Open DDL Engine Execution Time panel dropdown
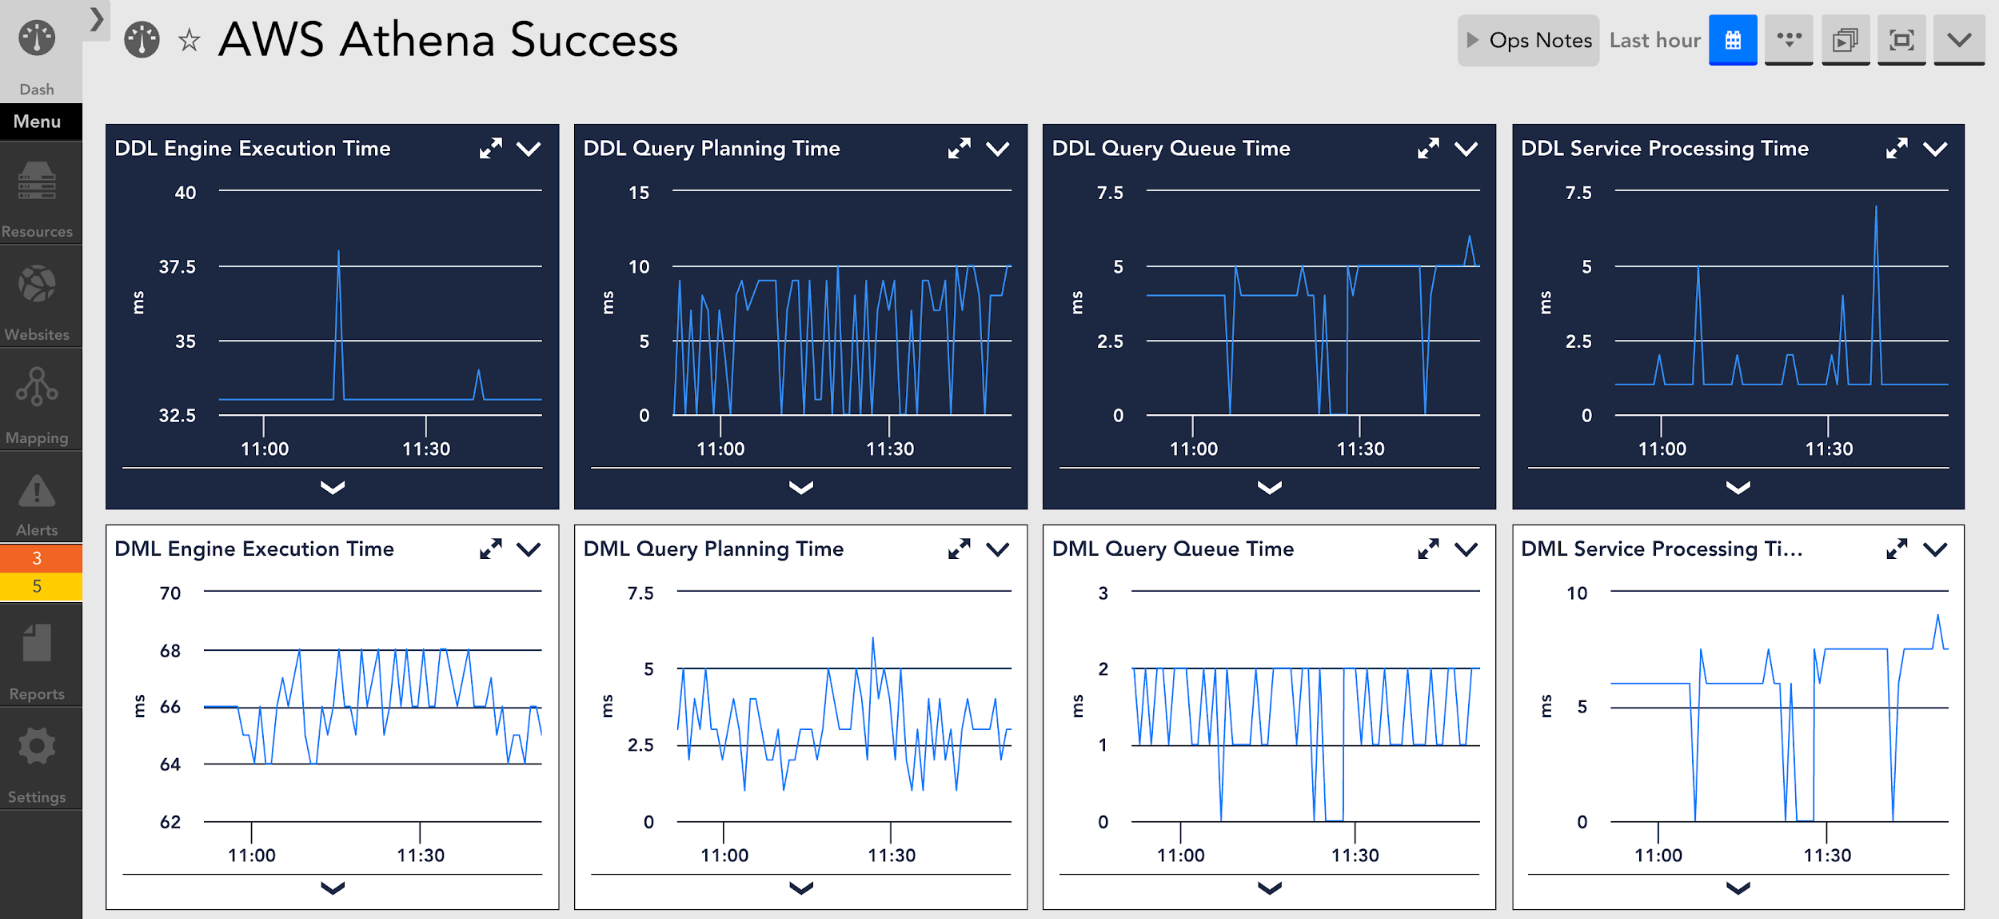The image size is (1999, 919). click(x=530, y=148)
